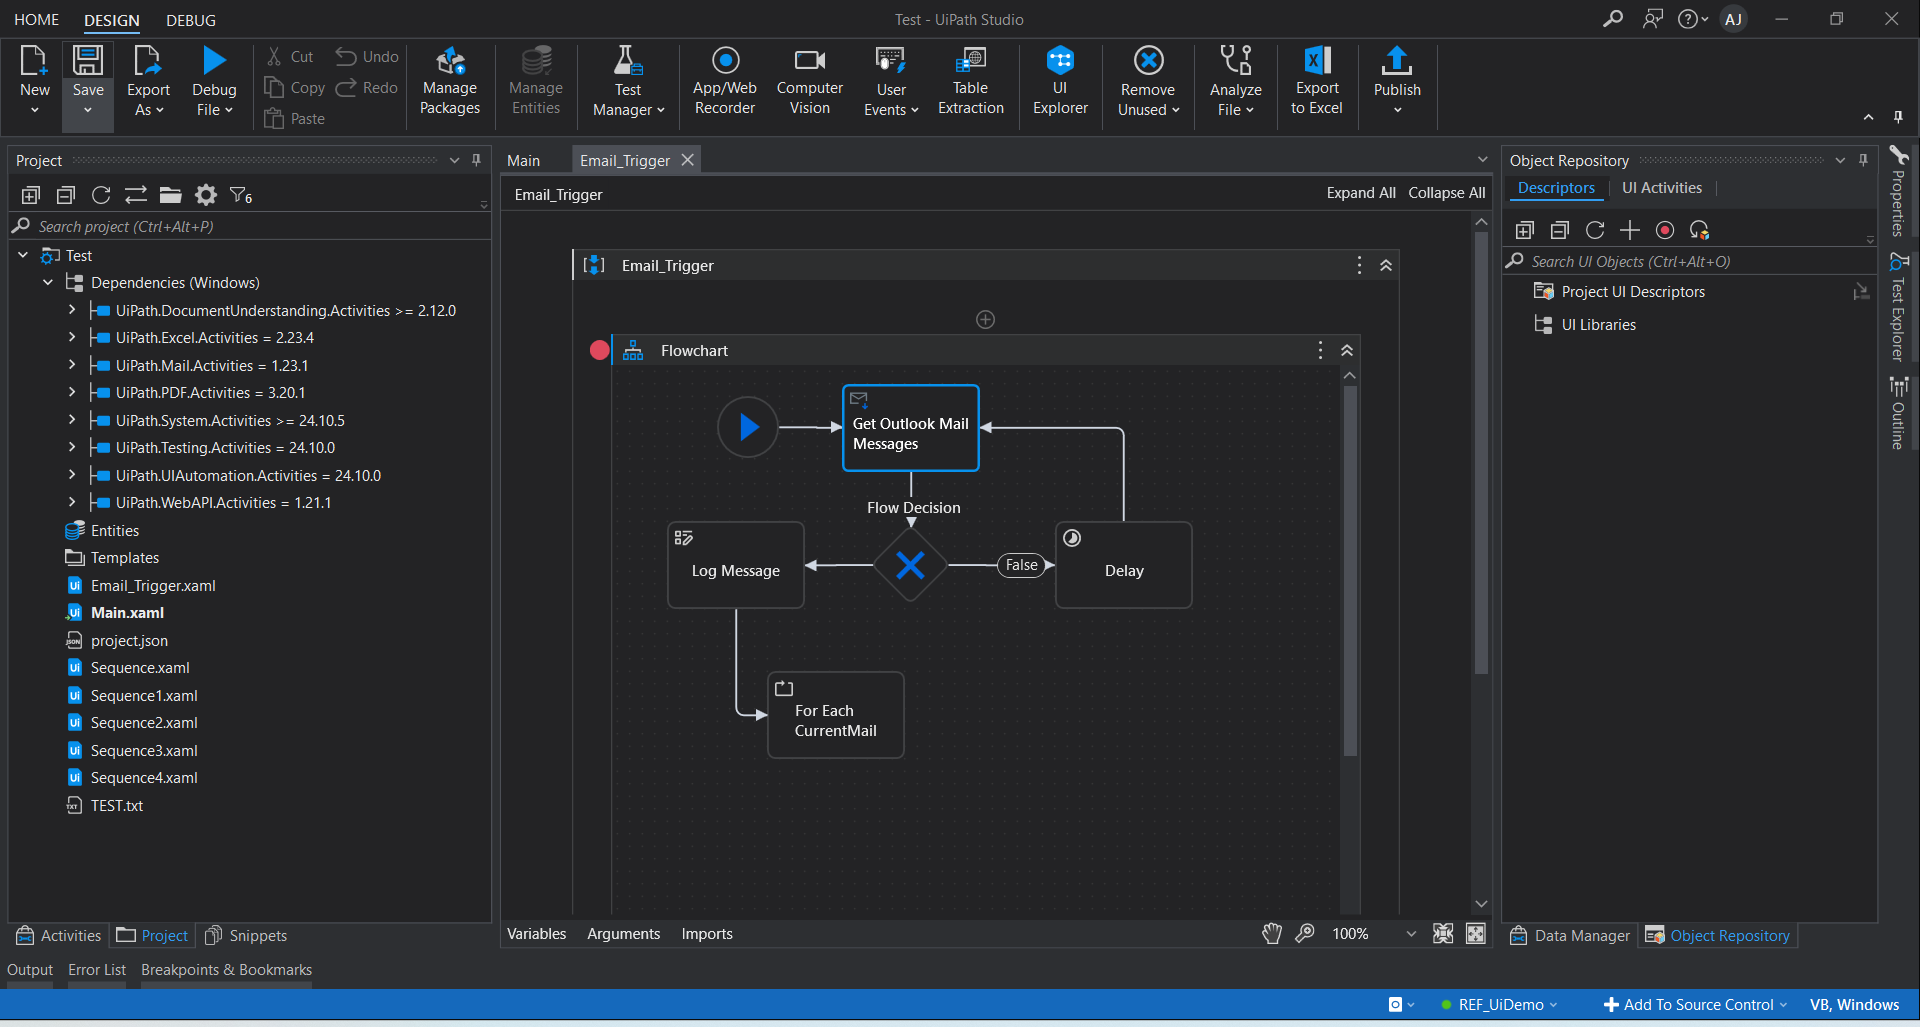Click the Search UI Objects field

1690,262
